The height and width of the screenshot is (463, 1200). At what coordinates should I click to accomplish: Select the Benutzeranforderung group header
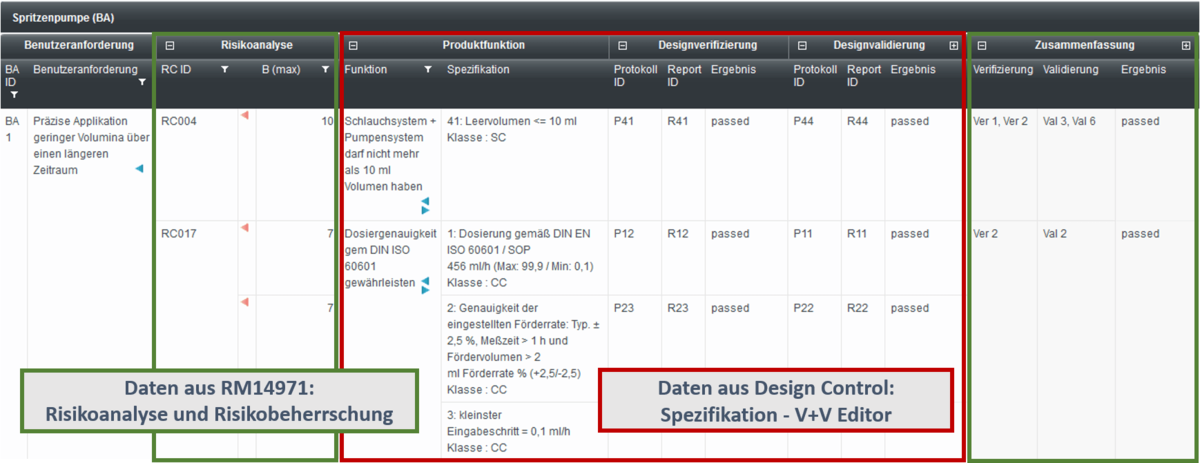[x=78, y=45]
